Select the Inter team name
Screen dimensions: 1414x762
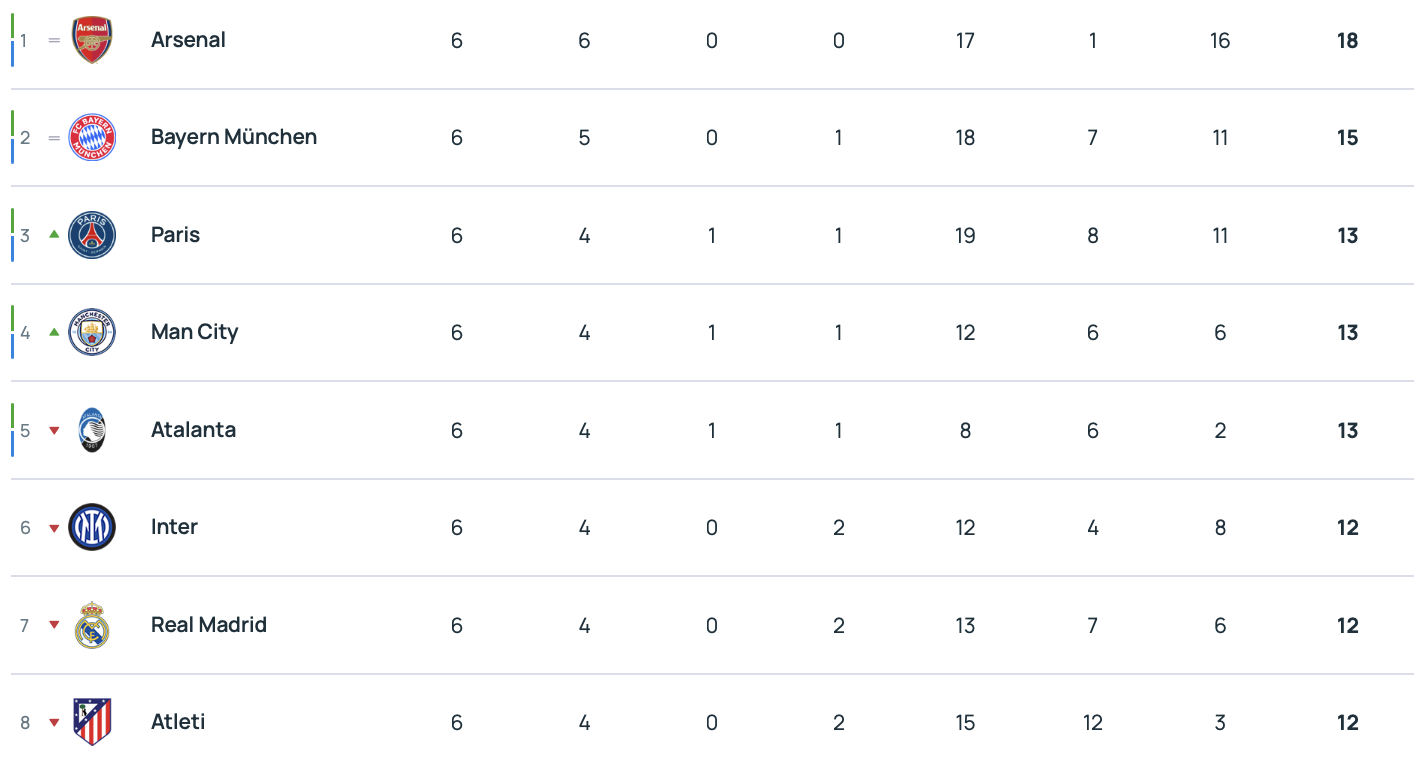[174, 527]
